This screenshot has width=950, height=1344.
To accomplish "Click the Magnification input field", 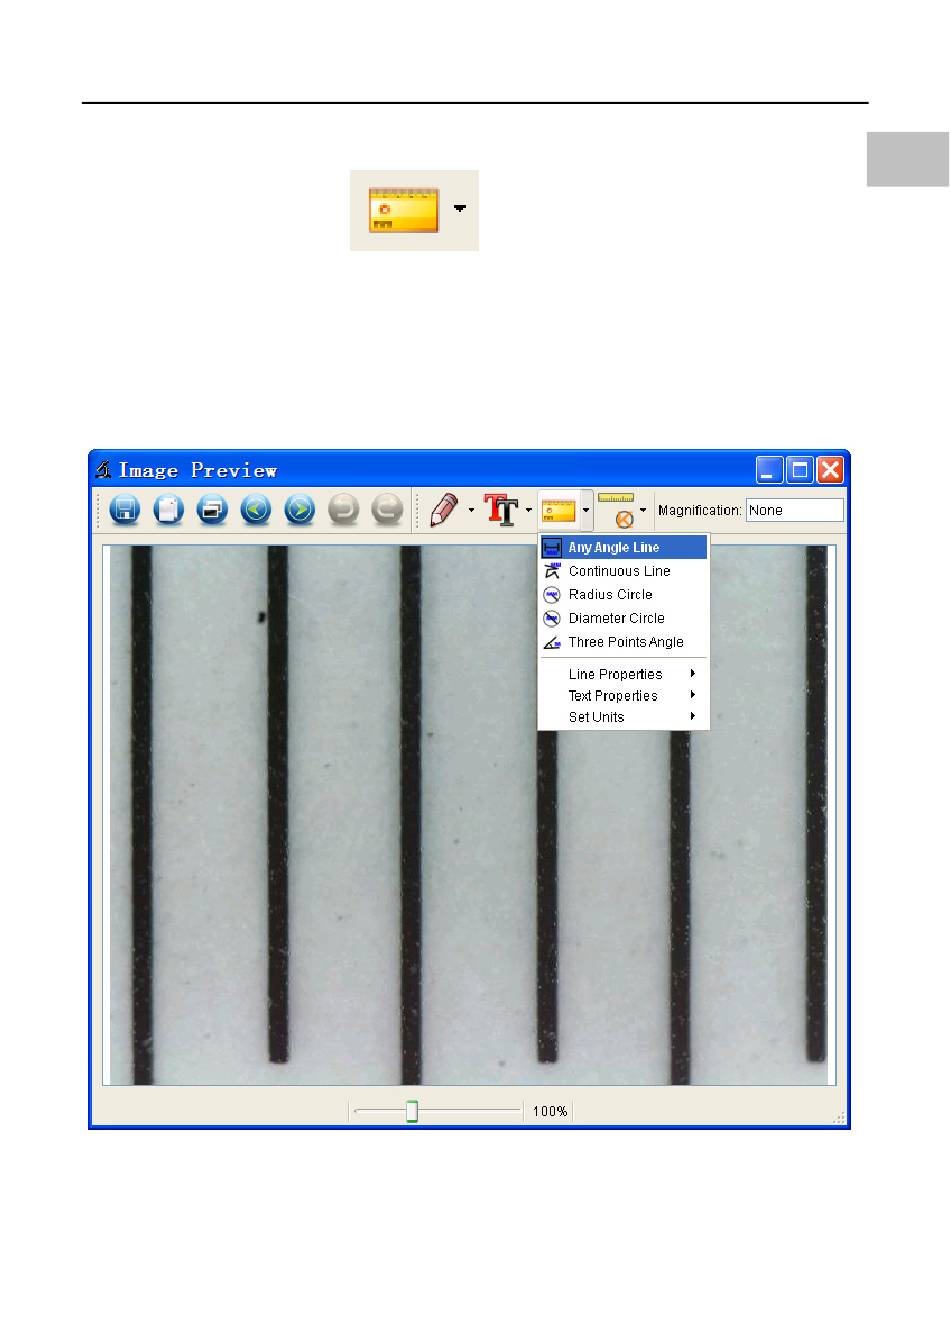I will point(795,510).
